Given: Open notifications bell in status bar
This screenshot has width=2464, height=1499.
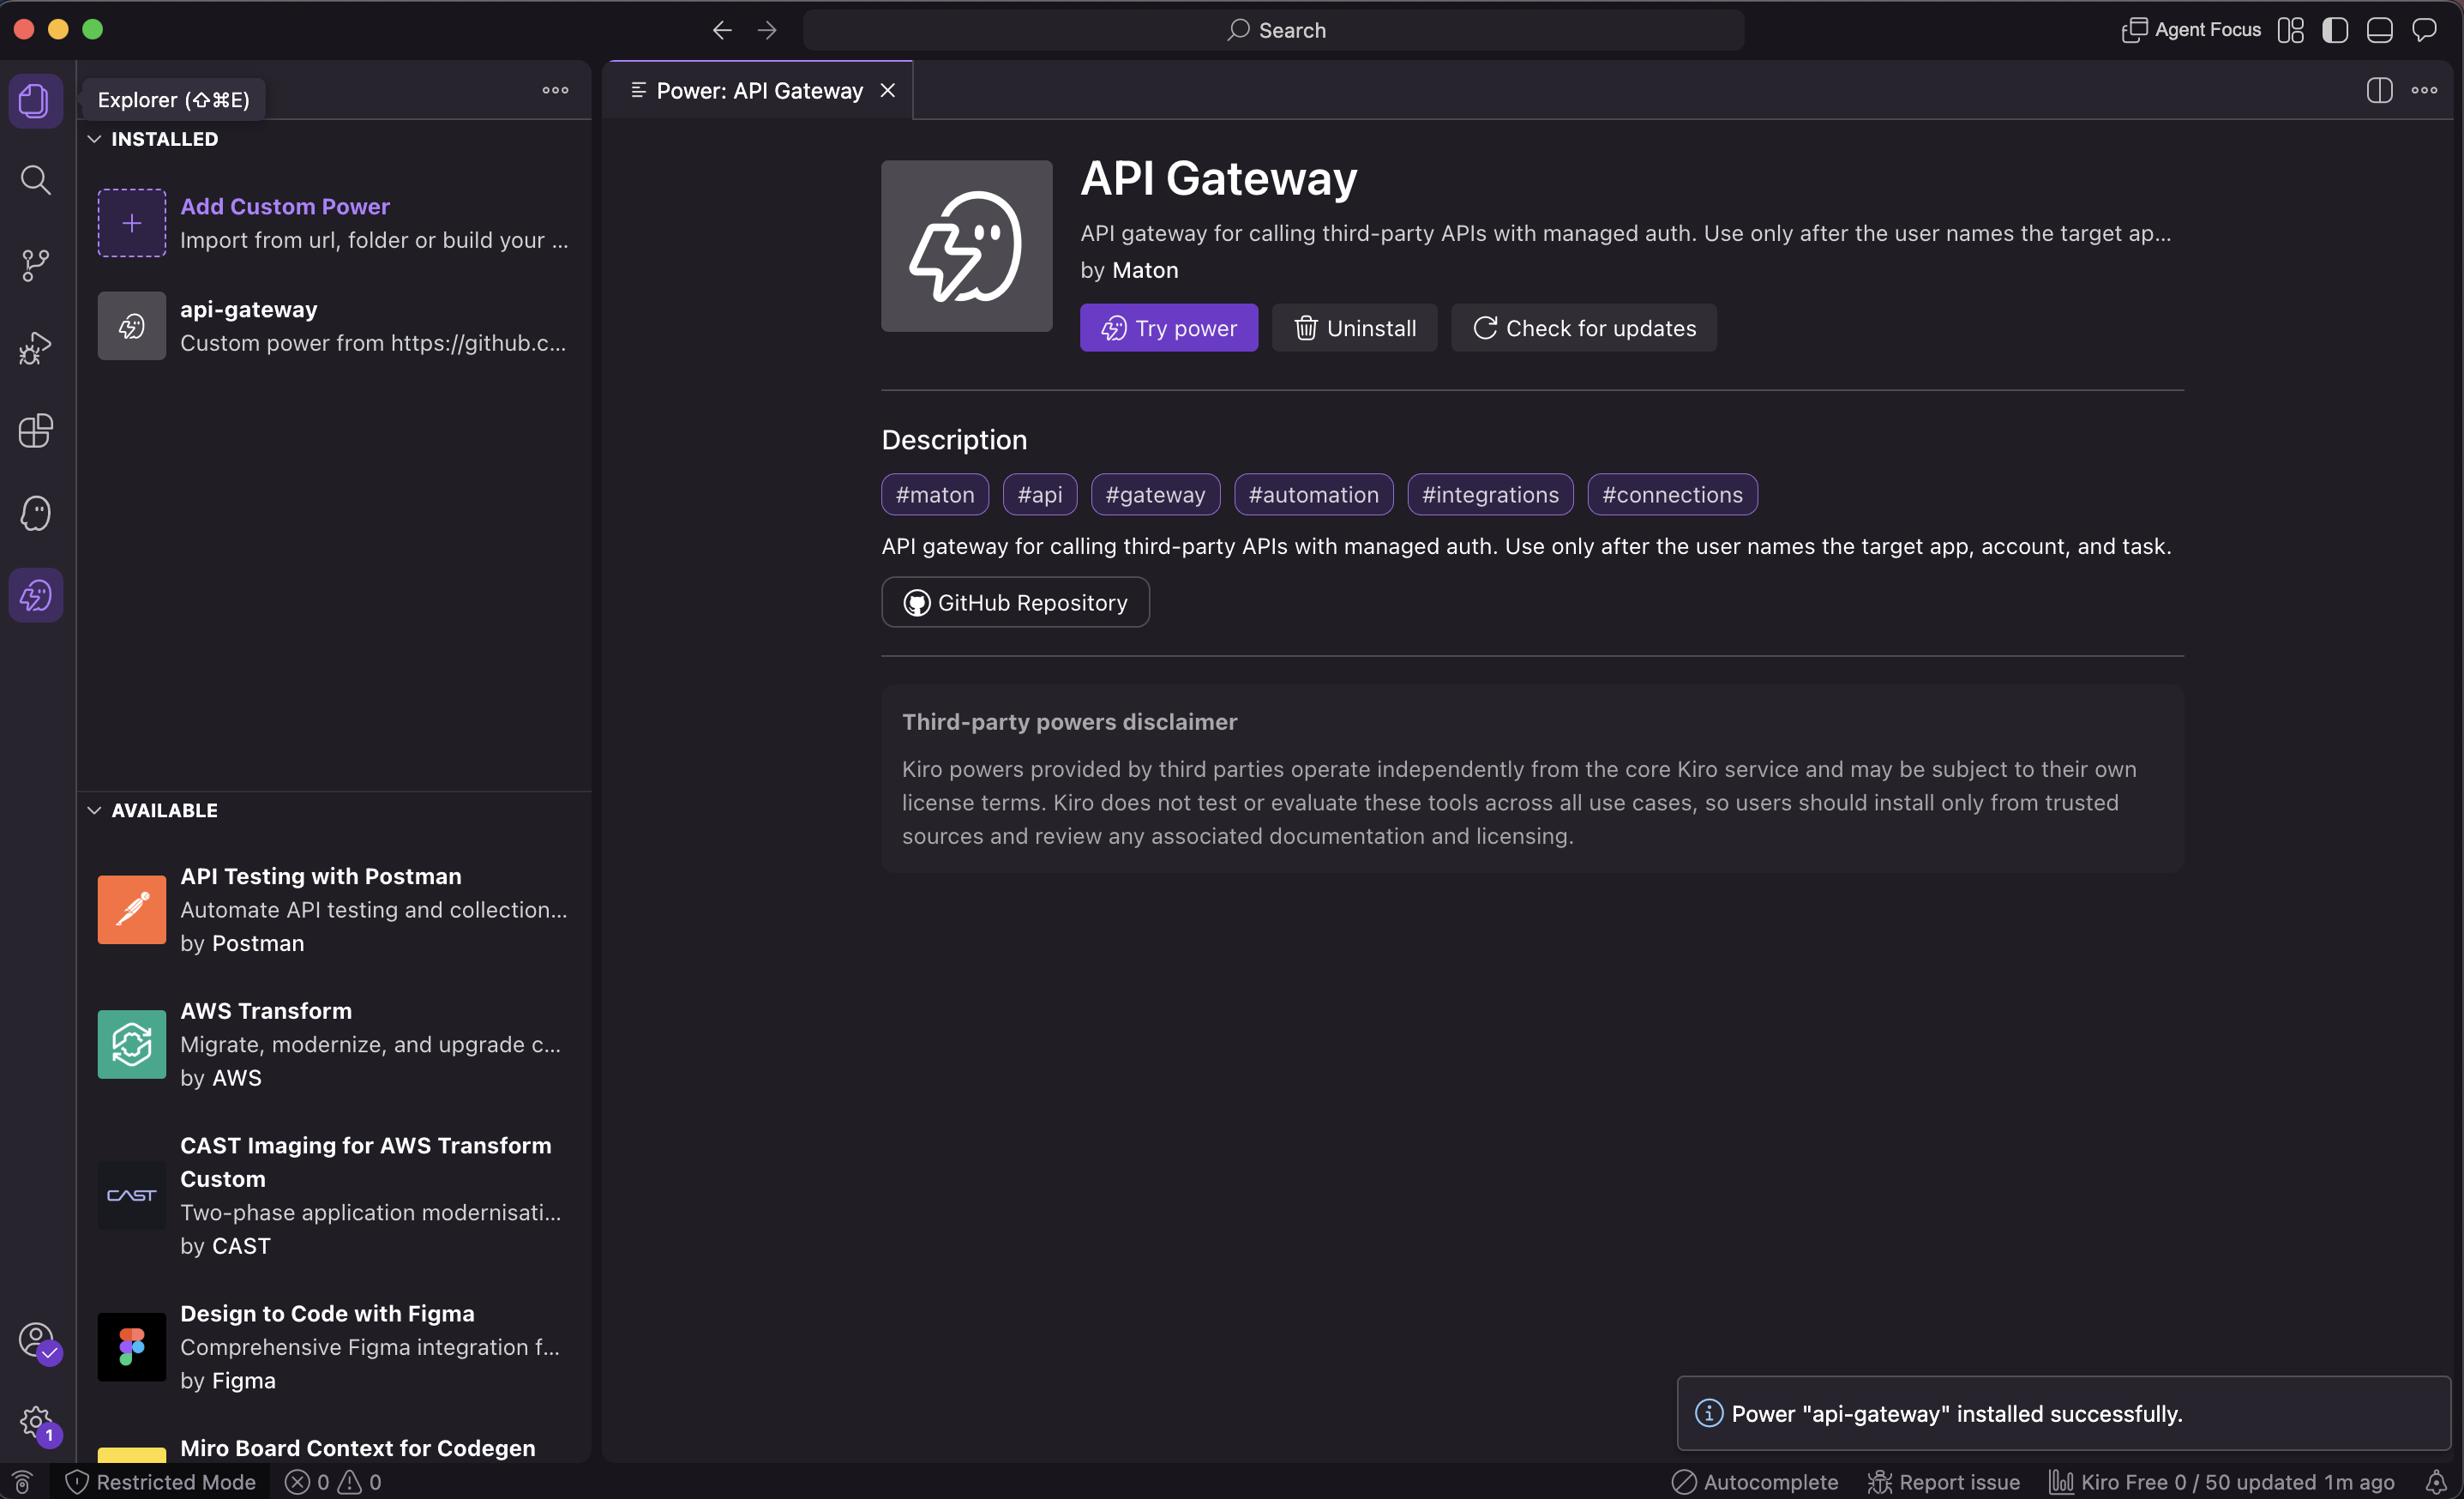Looking at the screenshot, I should pyautogui.click(x=2436, y=1482).
